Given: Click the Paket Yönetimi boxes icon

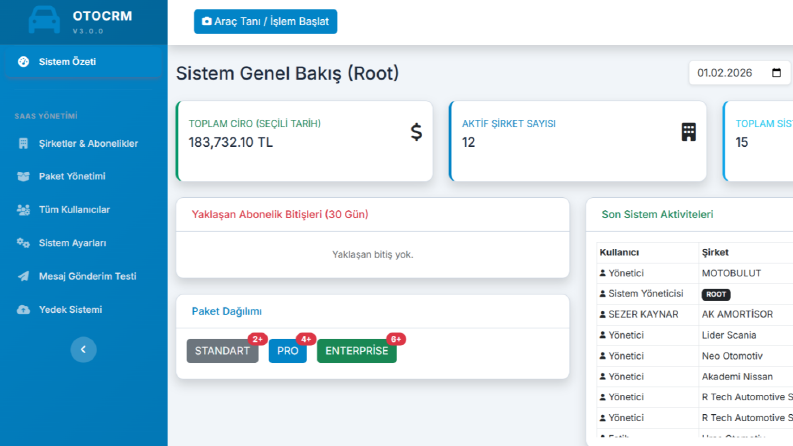Looking at the screenshot, I should (x=23, y=176).
